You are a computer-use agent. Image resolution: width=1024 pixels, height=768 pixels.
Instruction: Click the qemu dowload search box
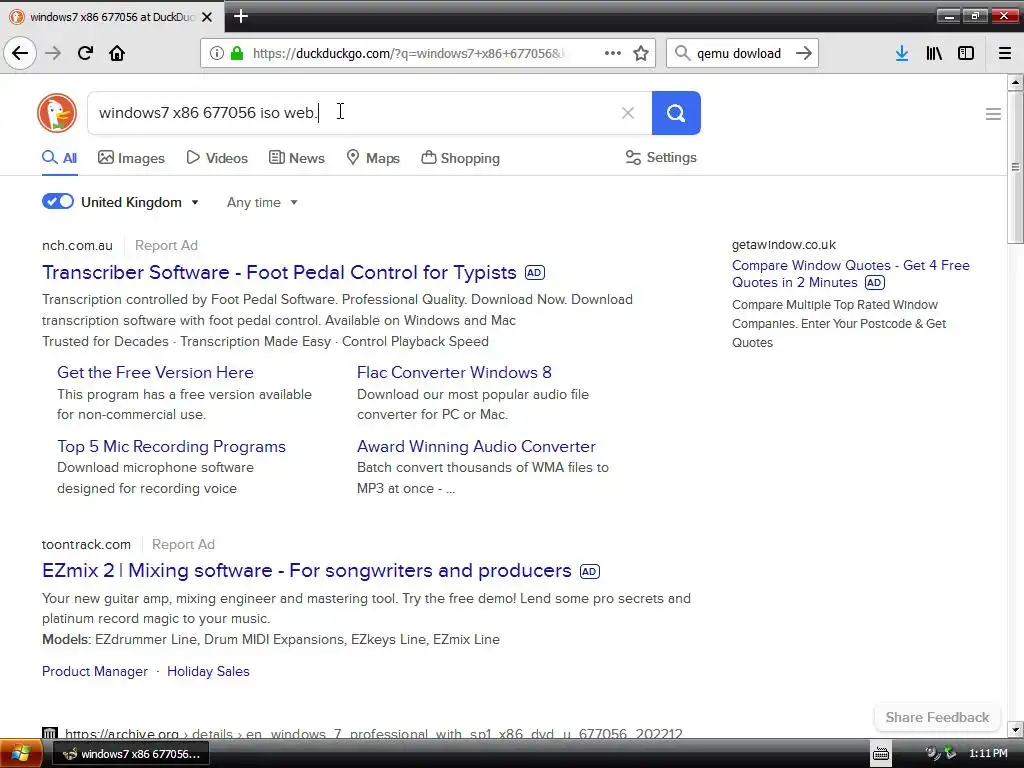(x=739, y=54)
